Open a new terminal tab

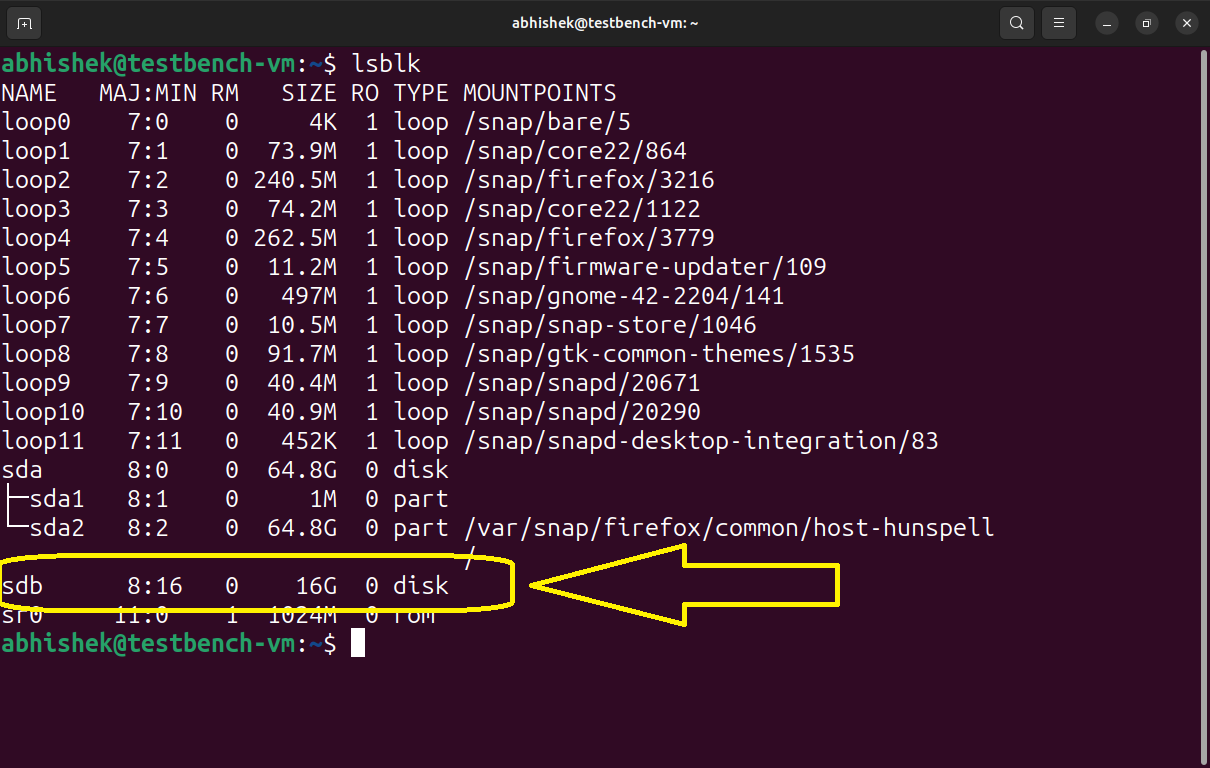tap(23, 22)
